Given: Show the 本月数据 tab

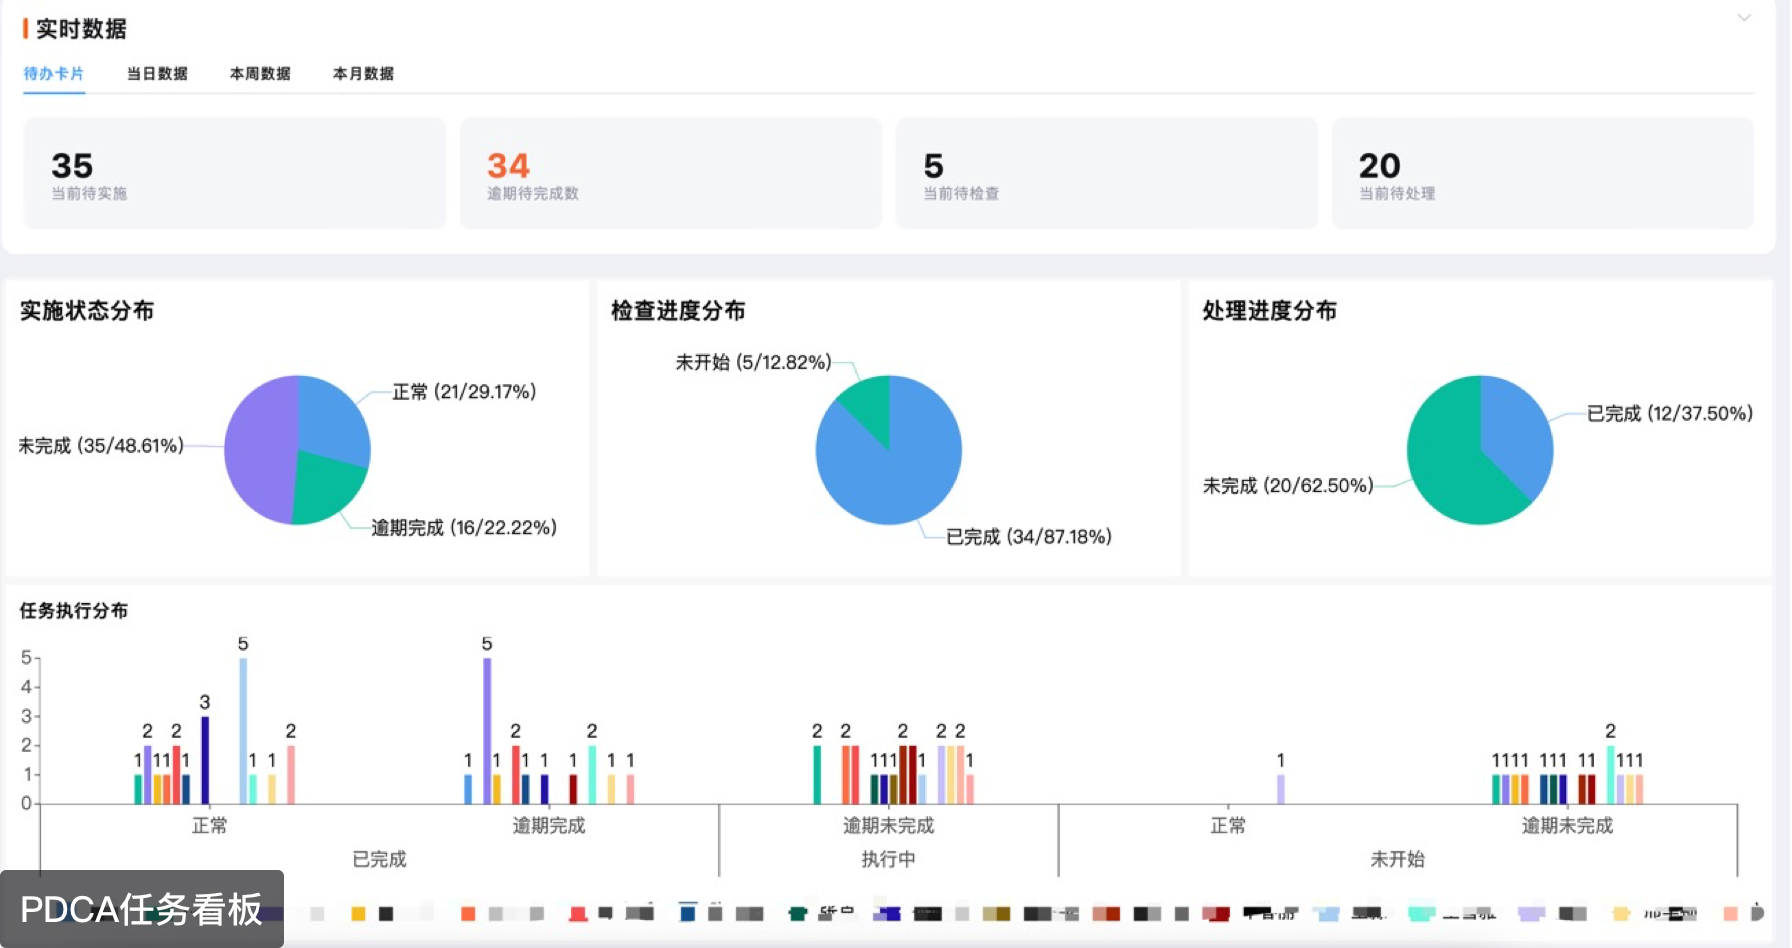Looking at the screenshot, I should [363, 73].
